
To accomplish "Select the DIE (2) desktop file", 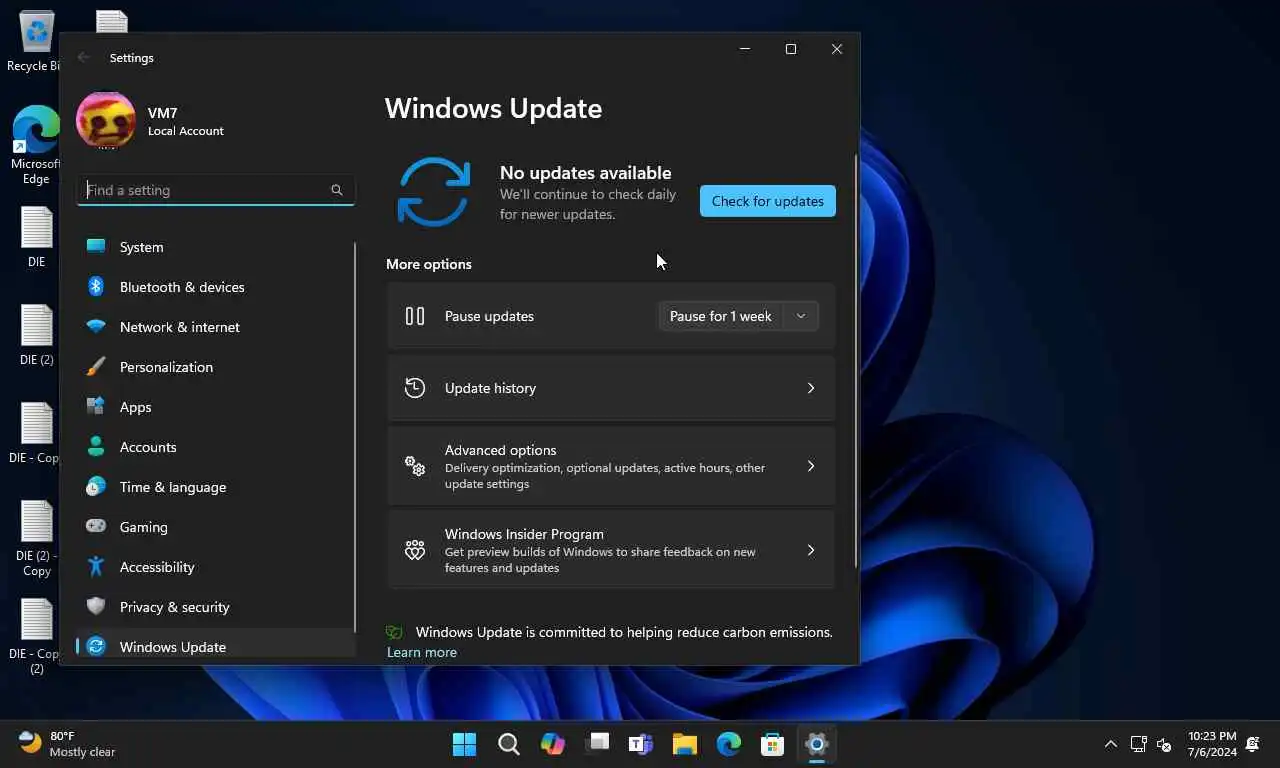I will click(36, 335).
